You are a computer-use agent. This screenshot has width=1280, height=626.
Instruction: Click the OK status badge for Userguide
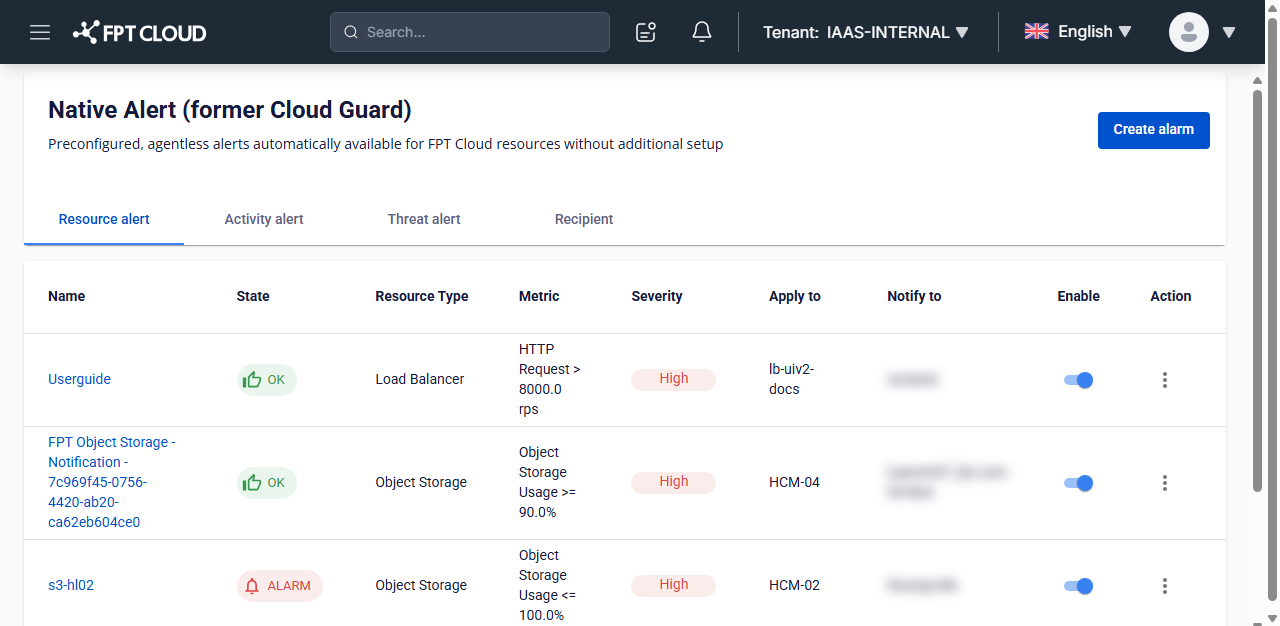267,380
